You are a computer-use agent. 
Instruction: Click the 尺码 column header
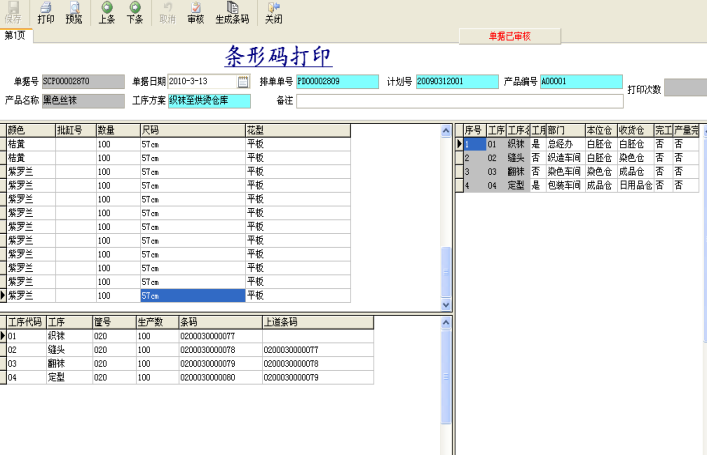[x=190, y=130]
